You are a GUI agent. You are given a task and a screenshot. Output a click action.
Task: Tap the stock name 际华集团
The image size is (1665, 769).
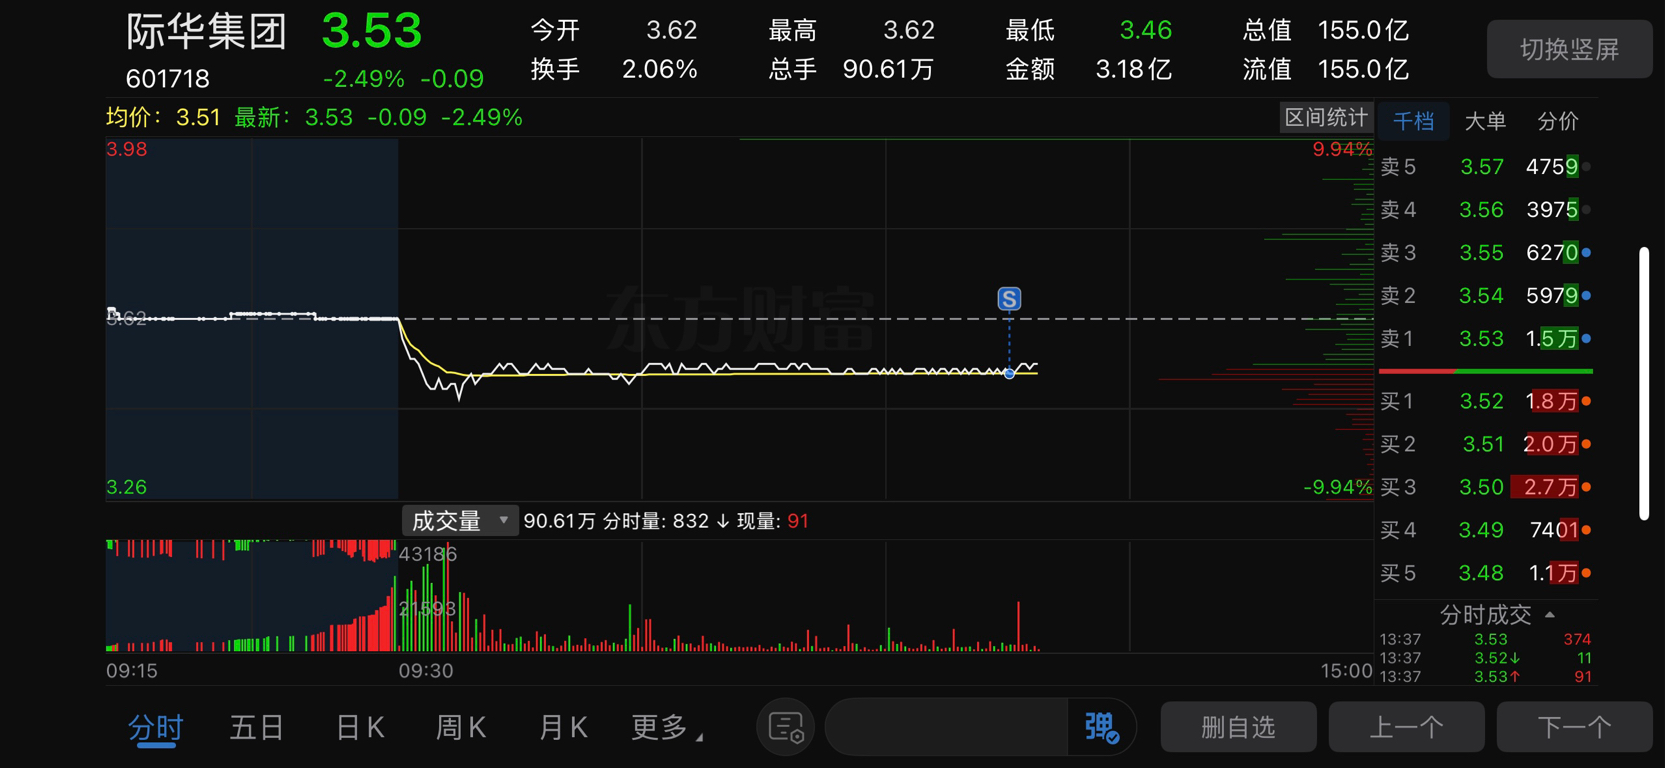tap(206, 32)
